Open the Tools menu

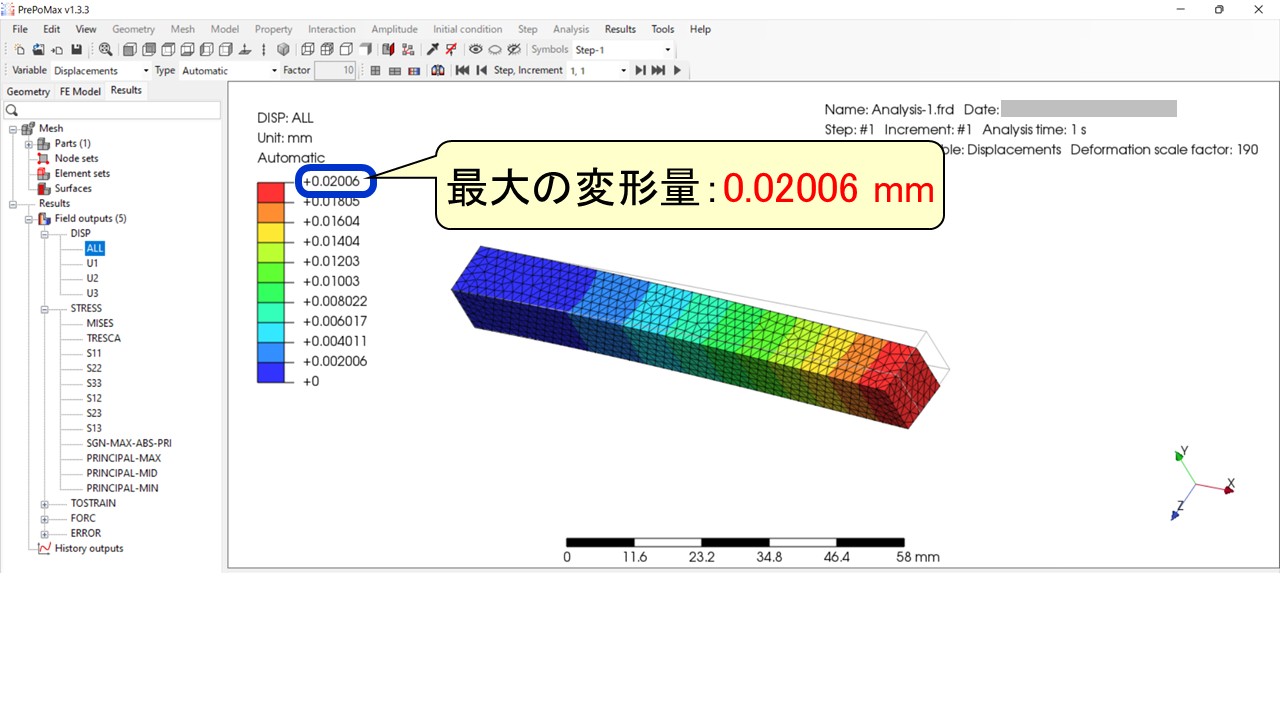663,29
